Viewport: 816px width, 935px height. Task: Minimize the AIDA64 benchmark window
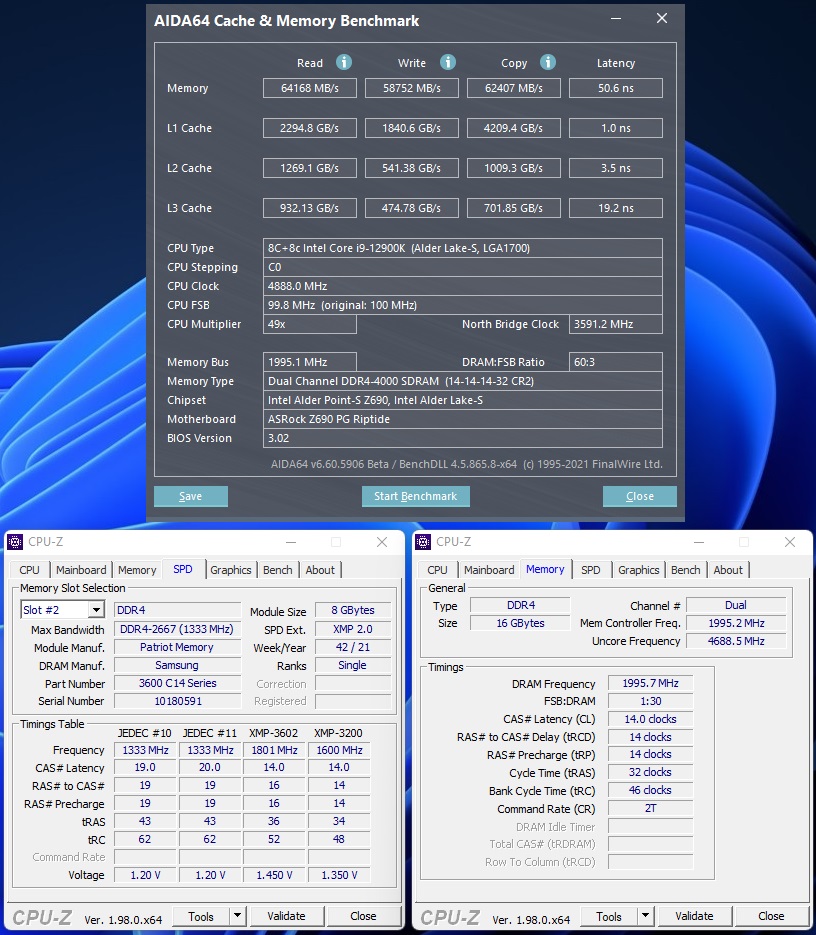[616, 18]
